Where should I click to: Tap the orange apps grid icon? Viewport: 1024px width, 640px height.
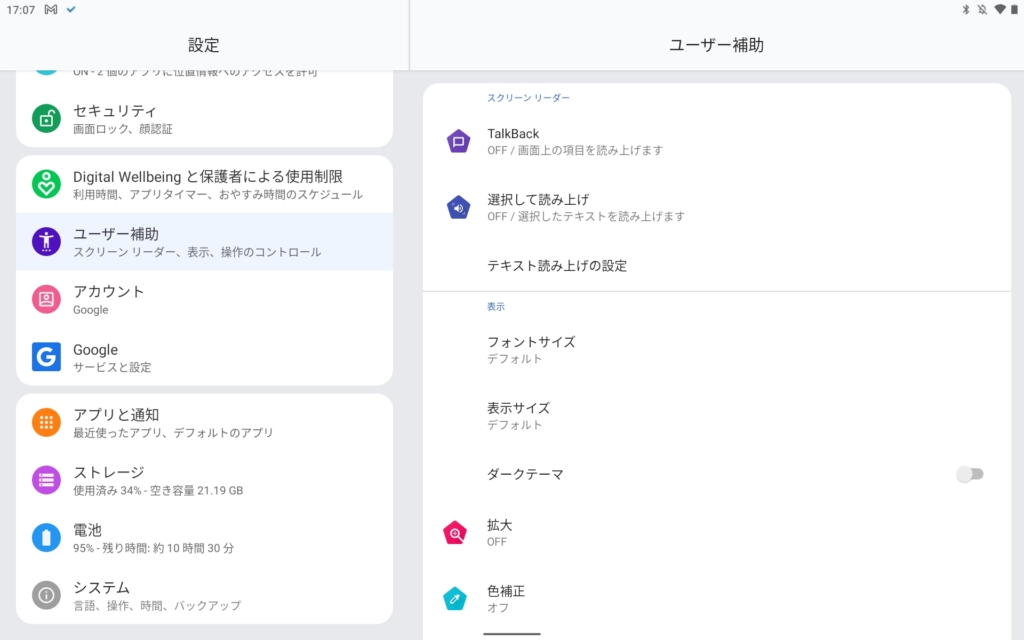(46, 422)
